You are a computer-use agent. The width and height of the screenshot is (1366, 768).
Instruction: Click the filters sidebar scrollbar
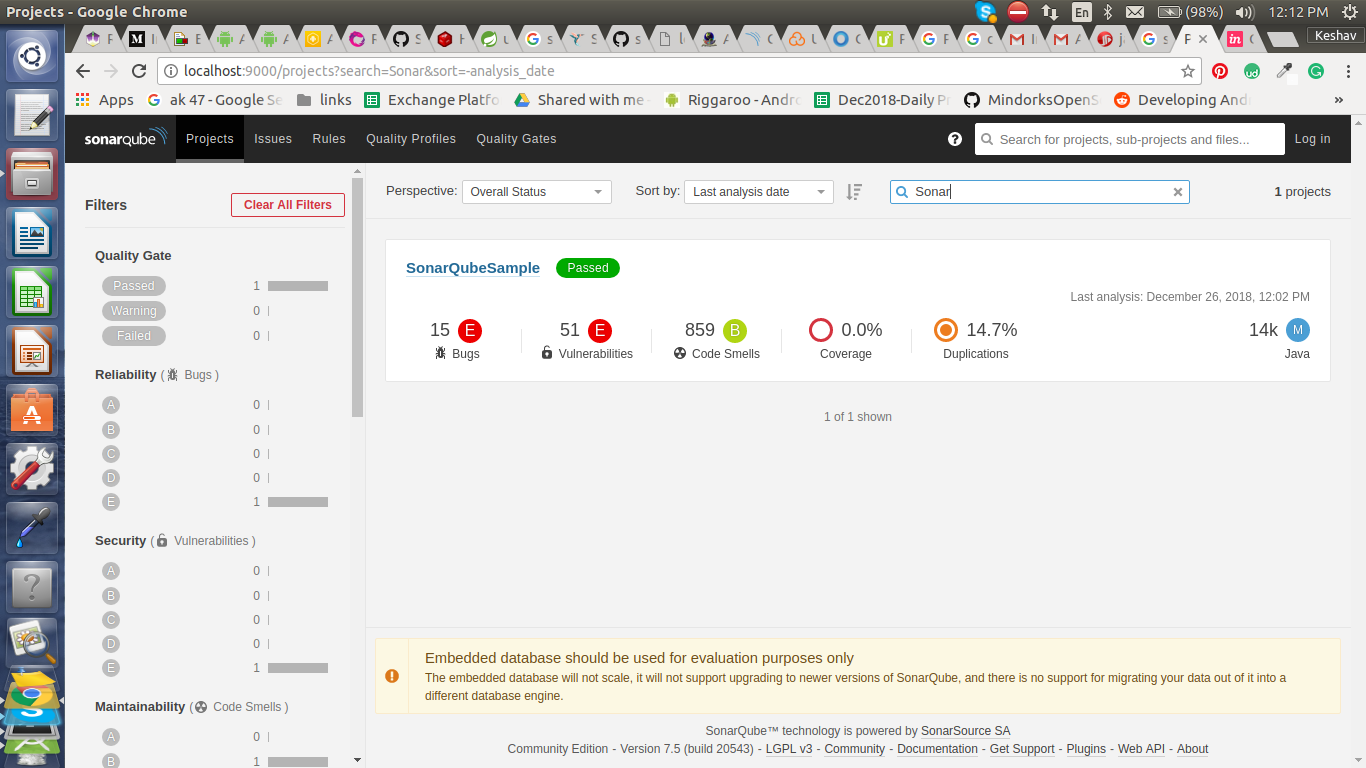coord(358,297)
